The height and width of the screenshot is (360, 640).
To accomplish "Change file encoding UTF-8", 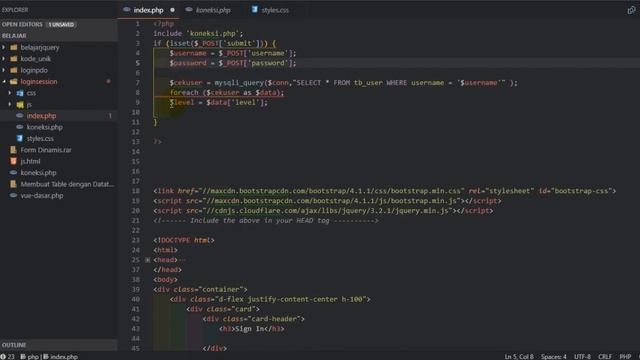I will pyautogui.click(x=582, y=356).
